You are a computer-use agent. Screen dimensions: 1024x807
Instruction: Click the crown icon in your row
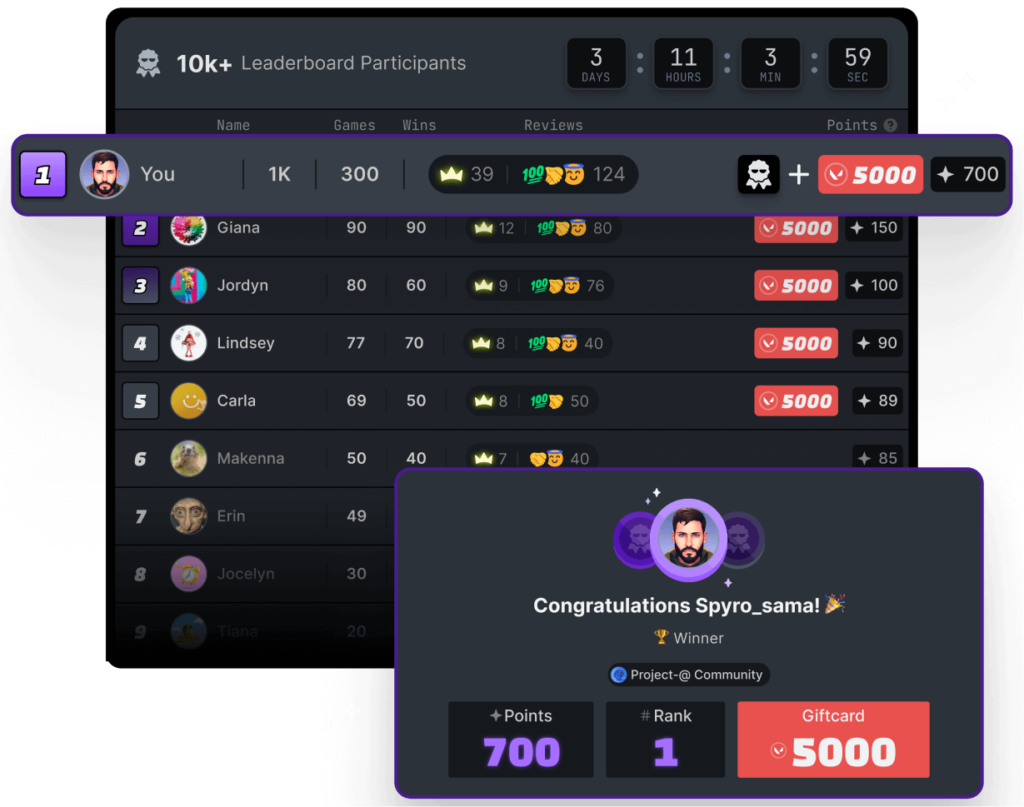[x=451, y=174]
